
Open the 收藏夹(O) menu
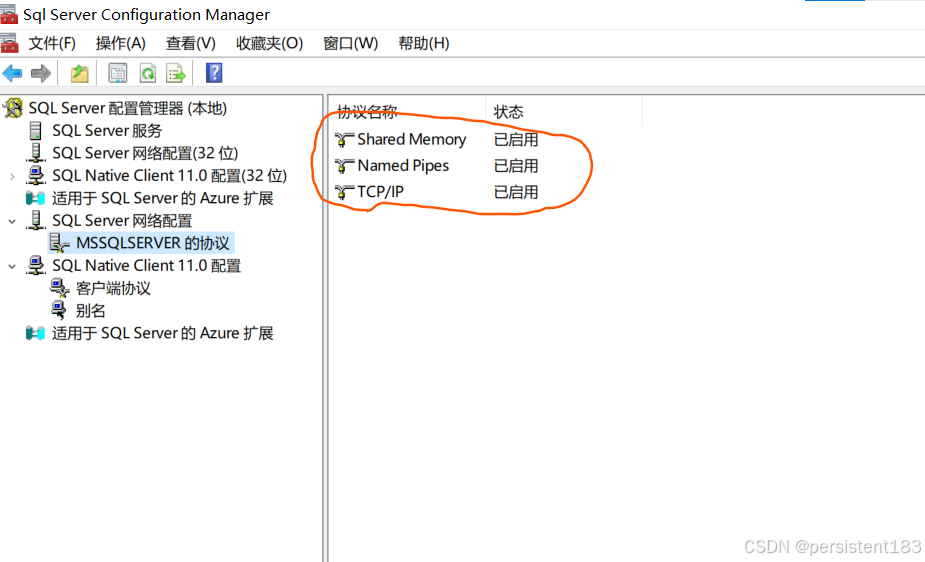pyautogui.click(x=269, y=43)
